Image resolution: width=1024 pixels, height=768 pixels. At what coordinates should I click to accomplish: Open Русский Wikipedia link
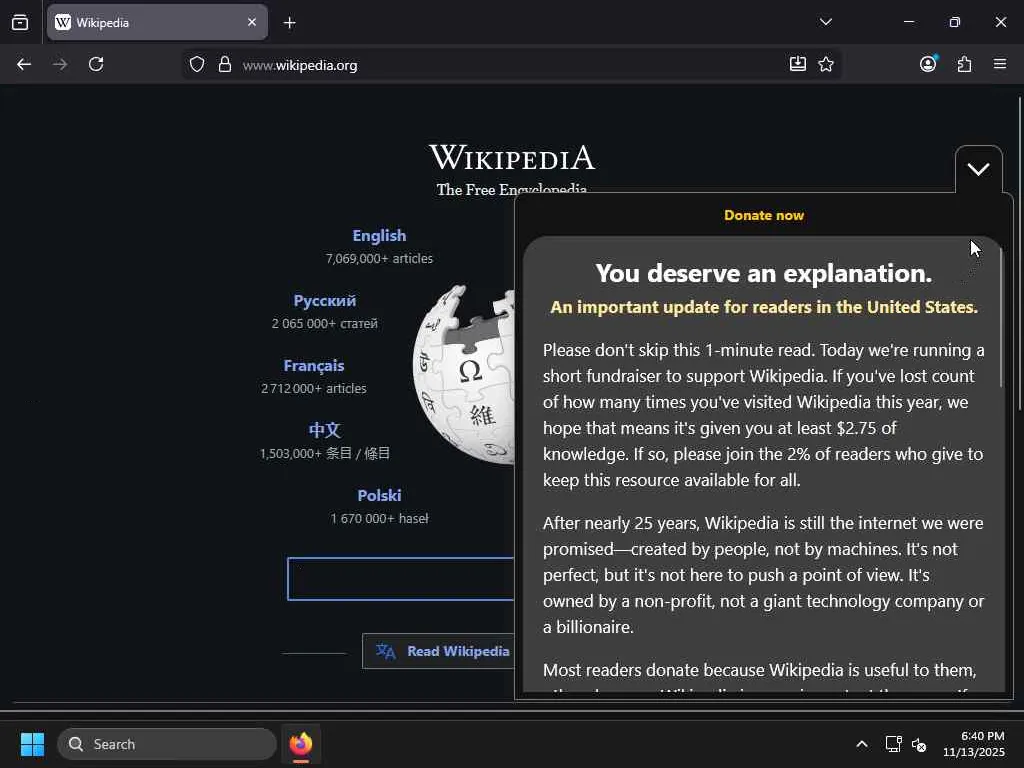[x=325, y=301]
